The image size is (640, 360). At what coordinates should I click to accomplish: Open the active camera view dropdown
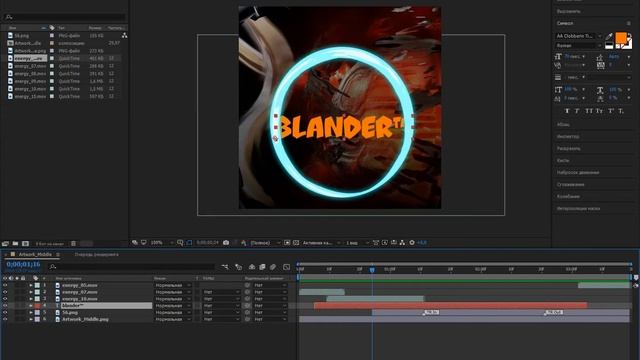point(321,242)
